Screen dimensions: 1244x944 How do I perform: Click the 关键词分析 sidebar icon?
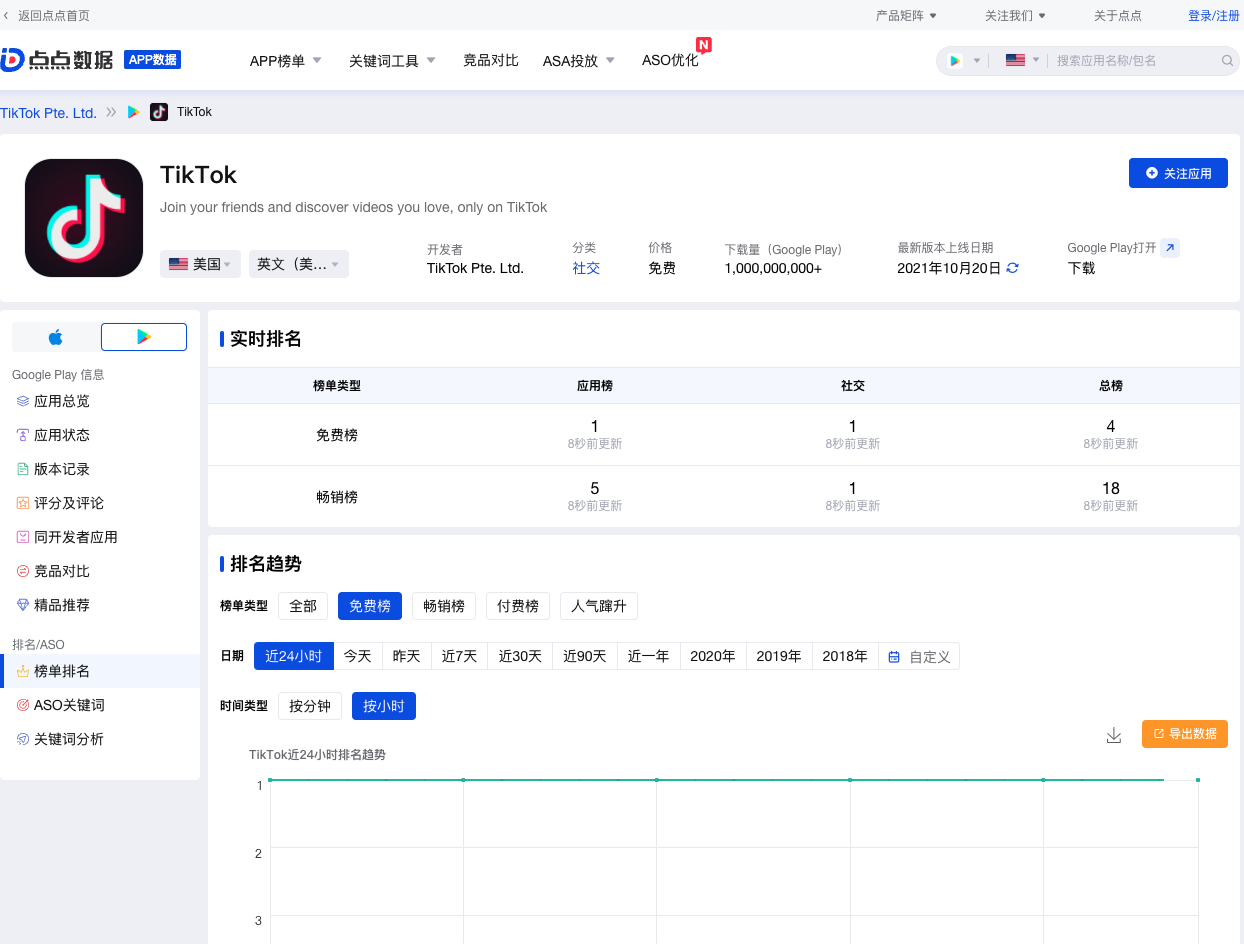click(23, 739)
